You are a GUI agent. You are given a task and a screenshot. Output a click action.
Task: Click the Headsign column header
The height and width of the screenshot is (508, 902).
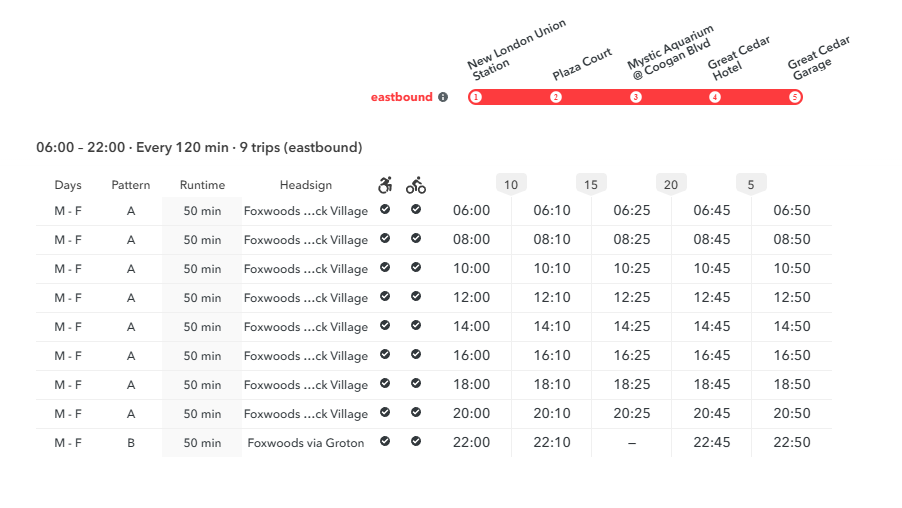coord(305,185)
